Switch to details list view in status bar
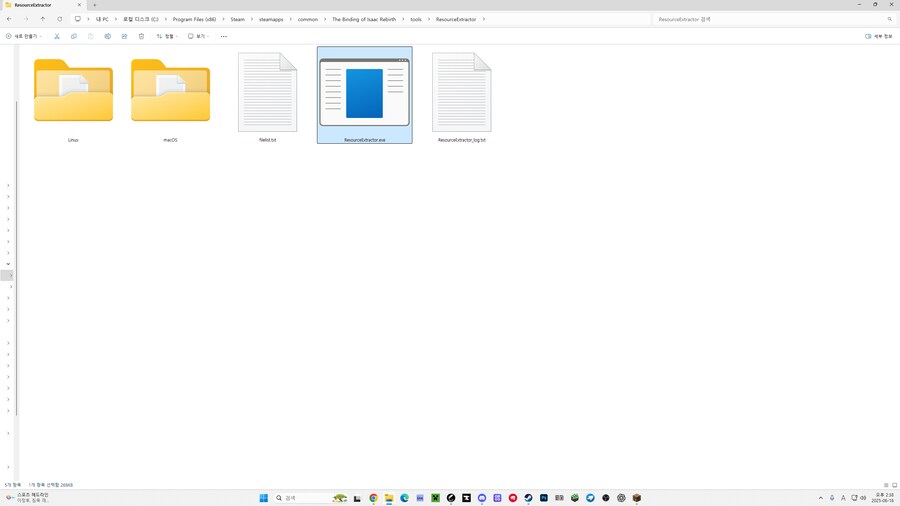This screenshot has height=506, width=900. coord(886,485)
